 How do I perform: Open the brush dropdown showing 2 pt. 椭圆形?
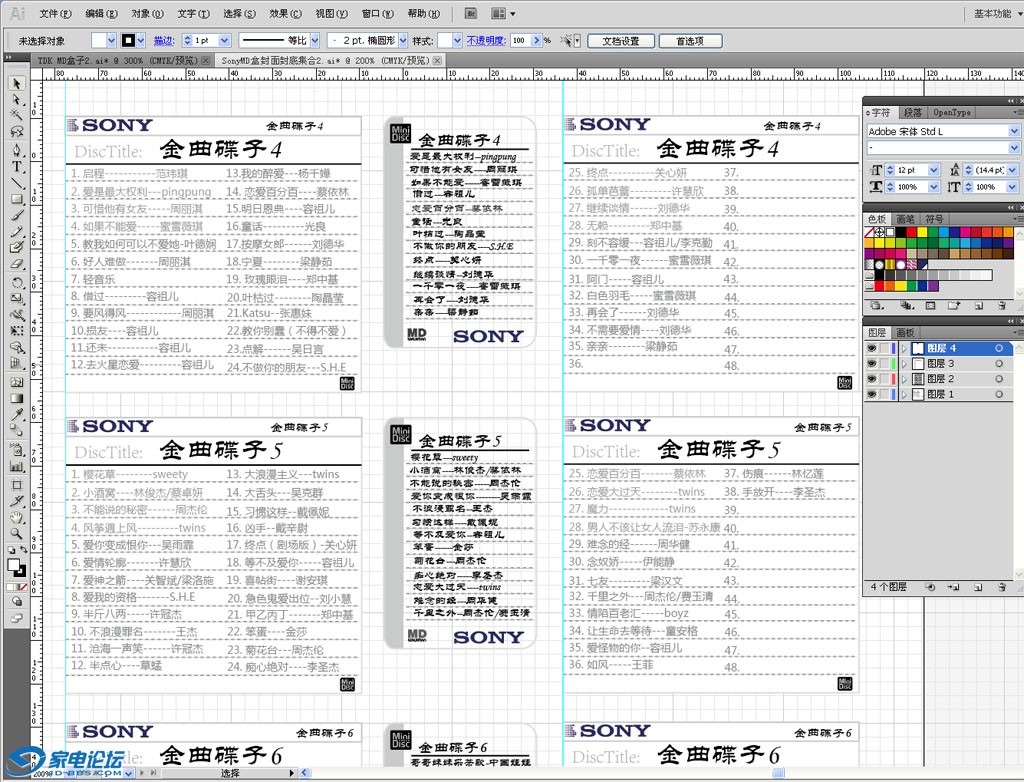pos(403,41)
